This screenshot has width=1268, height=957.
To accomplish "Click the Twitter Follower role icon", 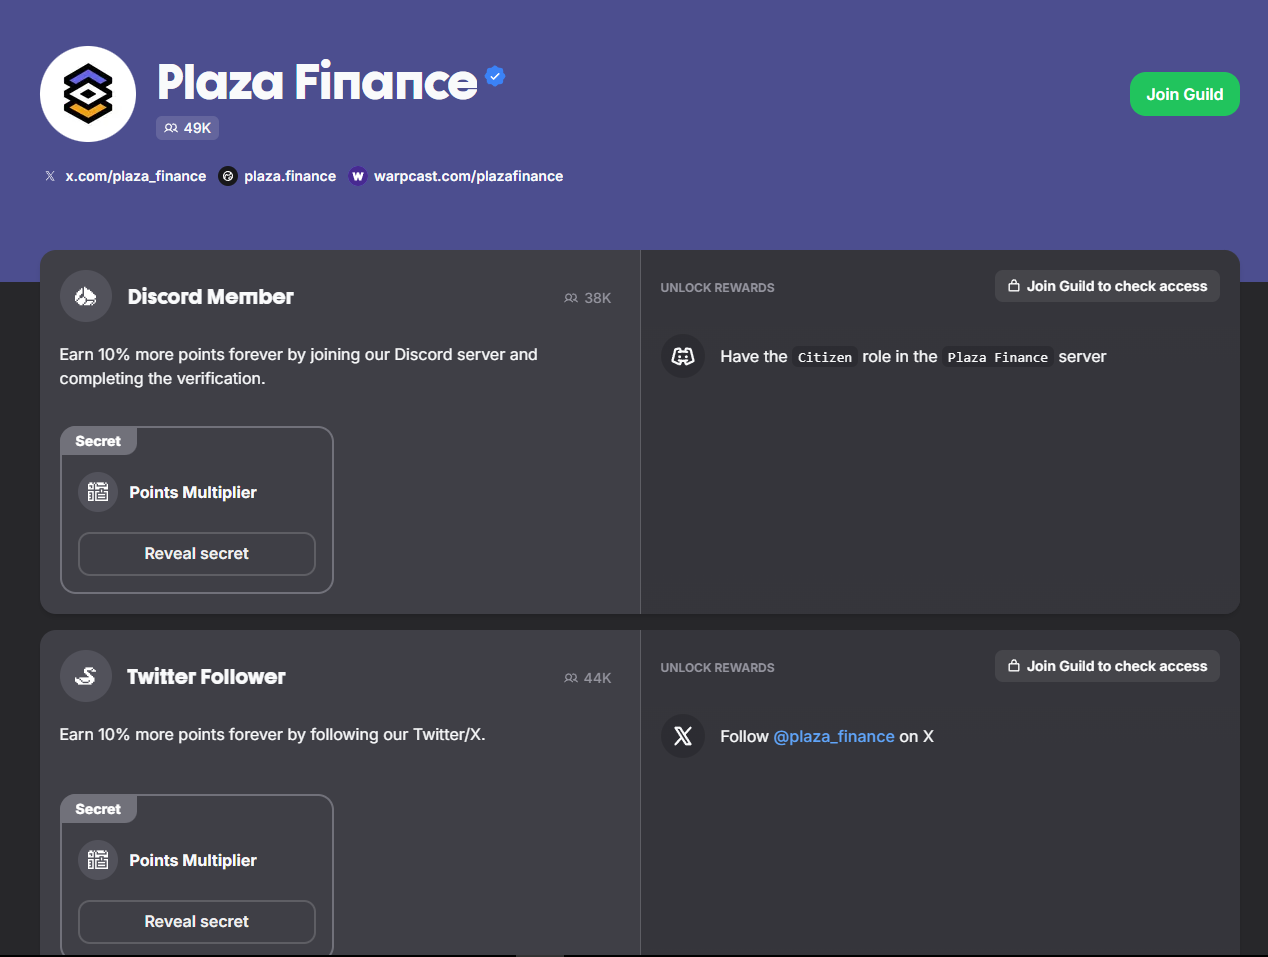I will [86, 676].
